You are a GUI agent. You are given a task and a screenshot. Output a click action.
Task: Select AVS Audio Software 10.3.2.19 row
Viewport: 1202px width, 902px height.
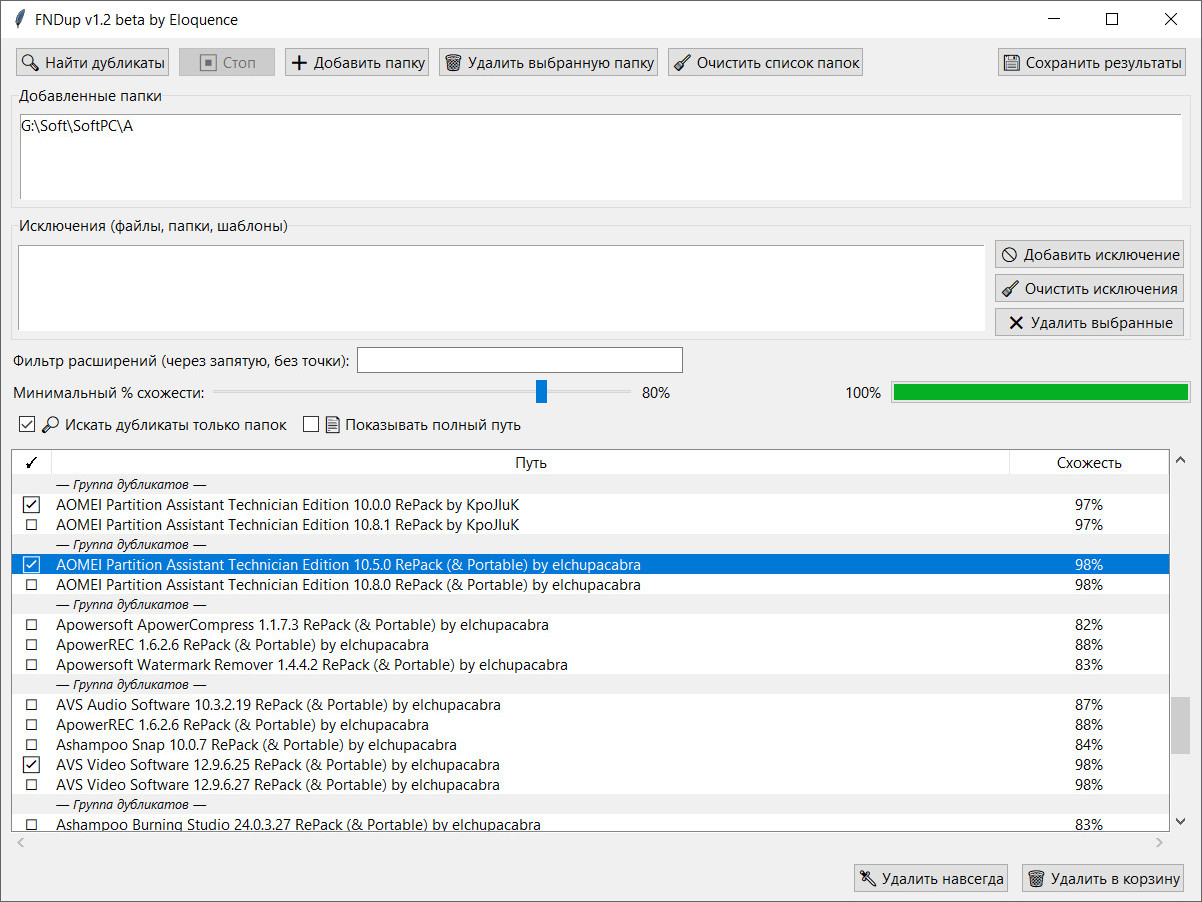pos(589,705)
